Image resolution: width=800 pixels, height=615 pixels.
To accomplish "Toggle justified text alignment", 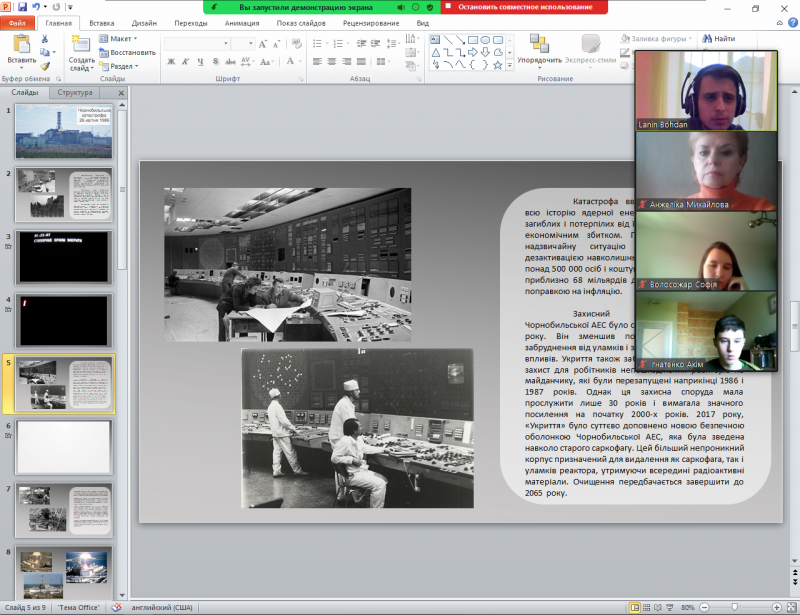I will [x=361, y=62].
